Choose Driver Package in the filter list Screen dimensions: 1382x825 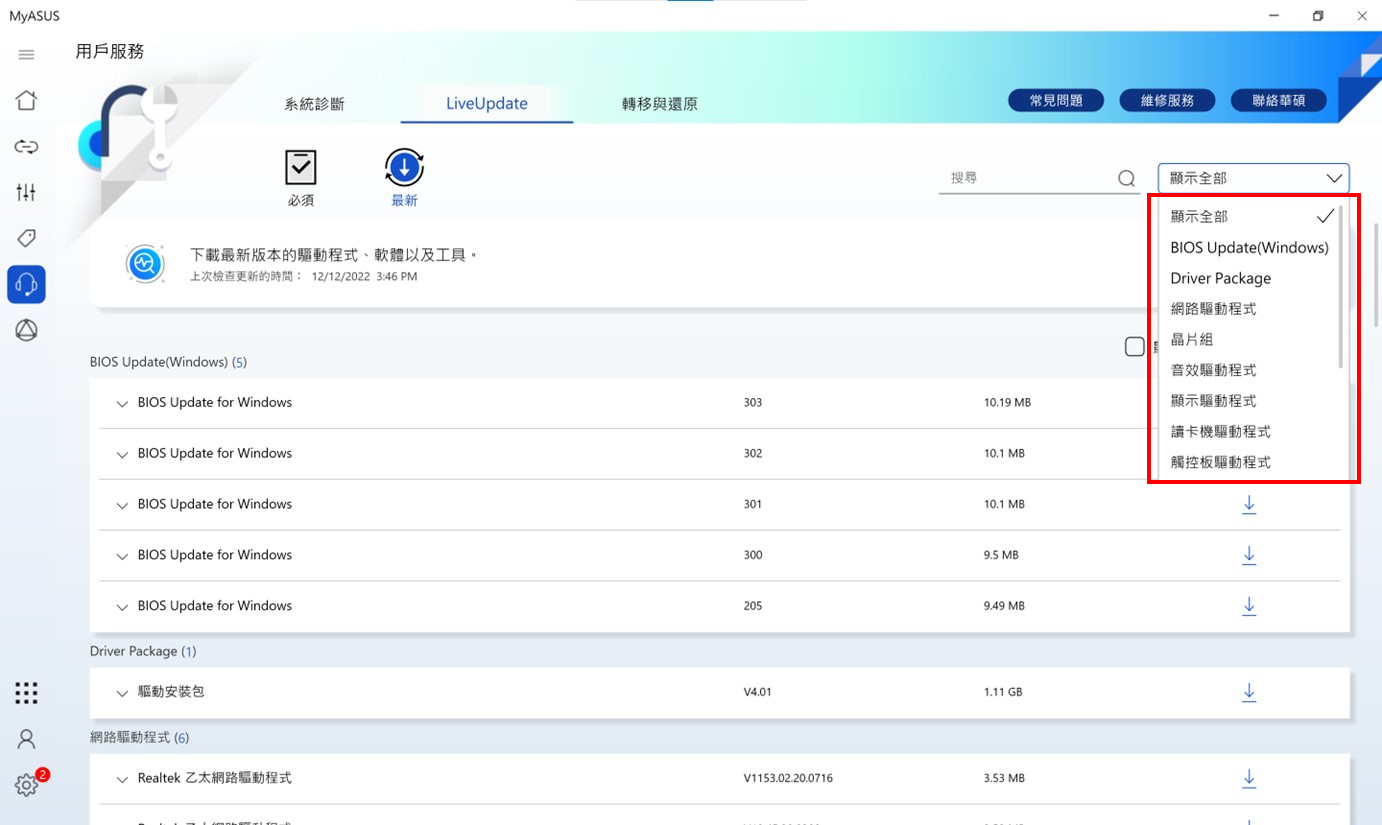click(1250, 278)
